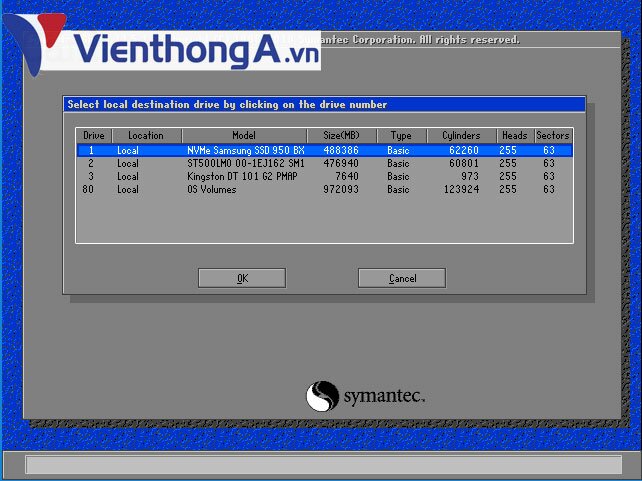This screenshot has width=642, height=481.
Task: Click the Sectors column header
Action: [553, 135]
